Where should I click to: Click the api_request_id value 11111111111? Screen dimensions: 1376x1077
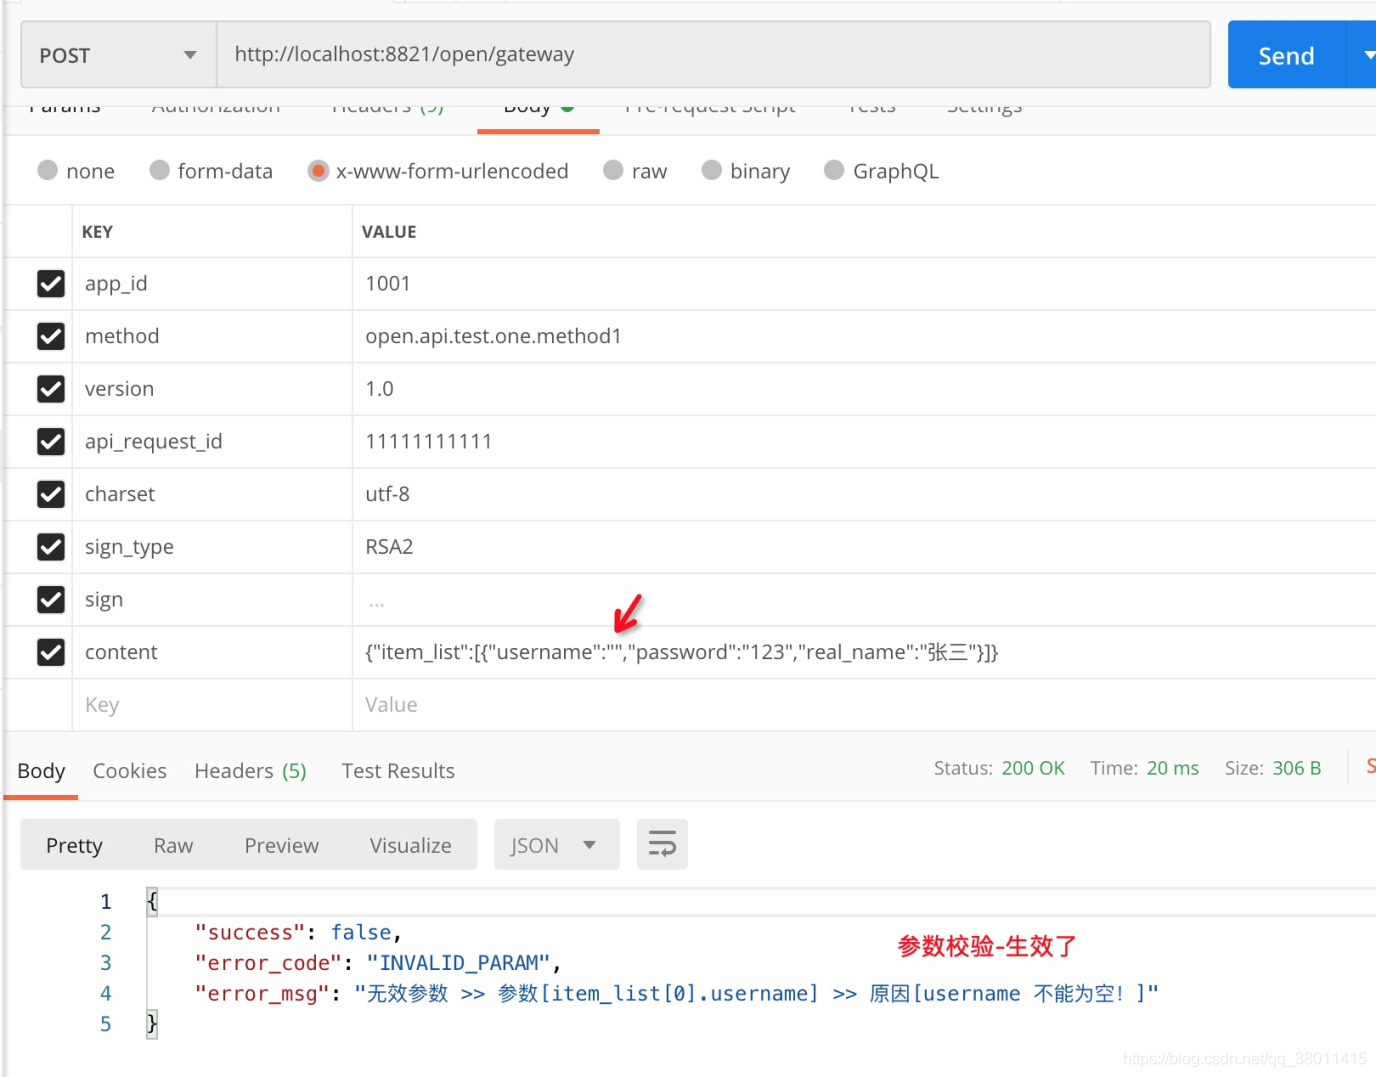428,441
